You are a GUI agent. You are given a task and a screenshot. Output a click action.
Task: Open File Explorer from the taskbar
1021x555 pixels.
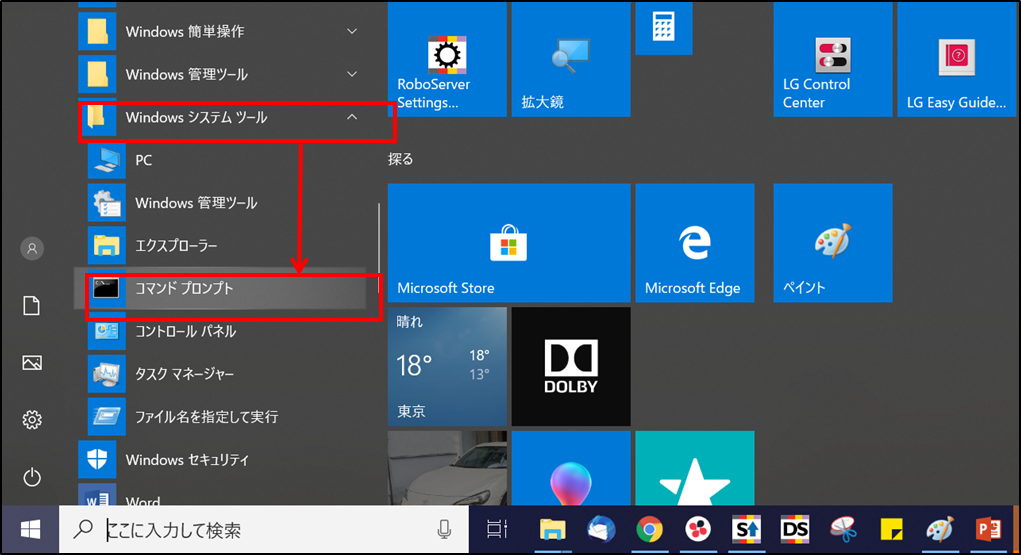[552, 530]
